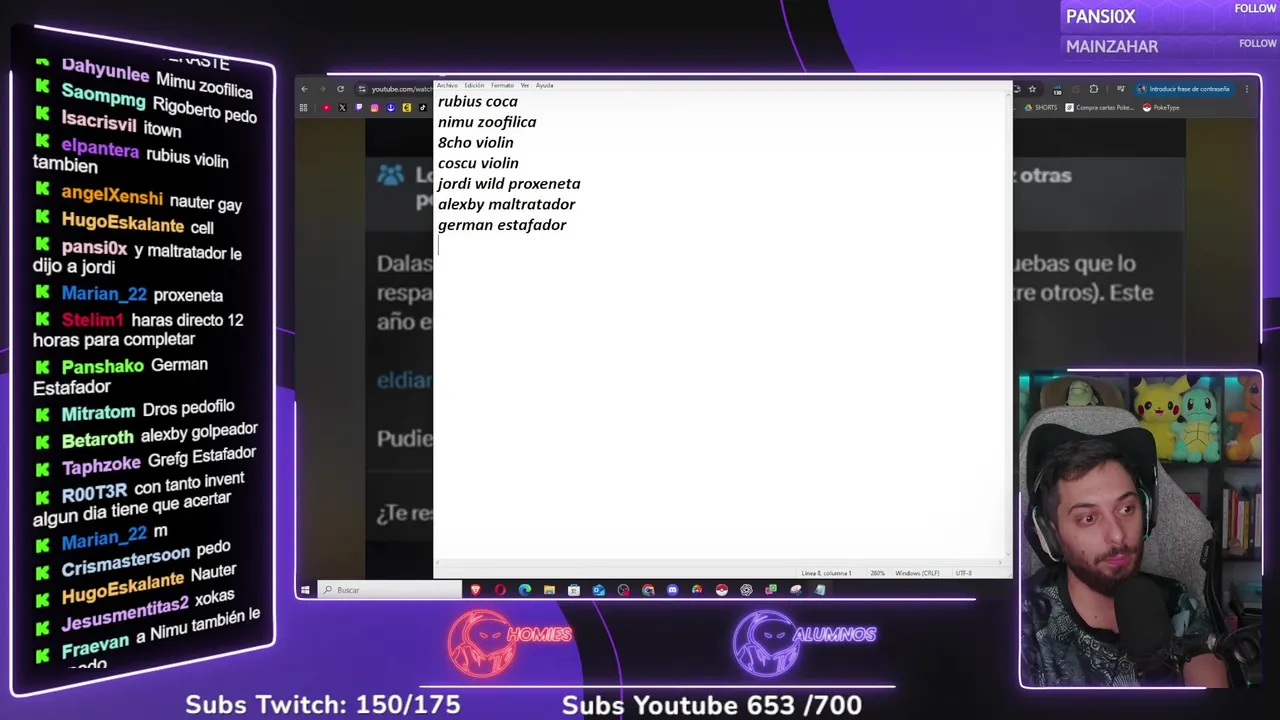
Task: Click chat username Marian_22 beside 'proxeneta'
Action: coord(104,294)
